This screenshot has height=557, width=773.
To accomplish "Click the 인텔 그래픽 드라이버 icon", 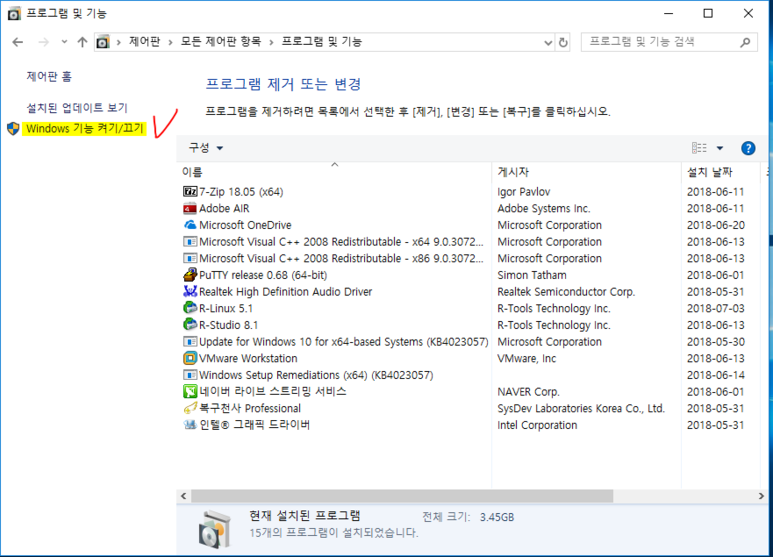I will pyautogui.click(x=190, y=424).
